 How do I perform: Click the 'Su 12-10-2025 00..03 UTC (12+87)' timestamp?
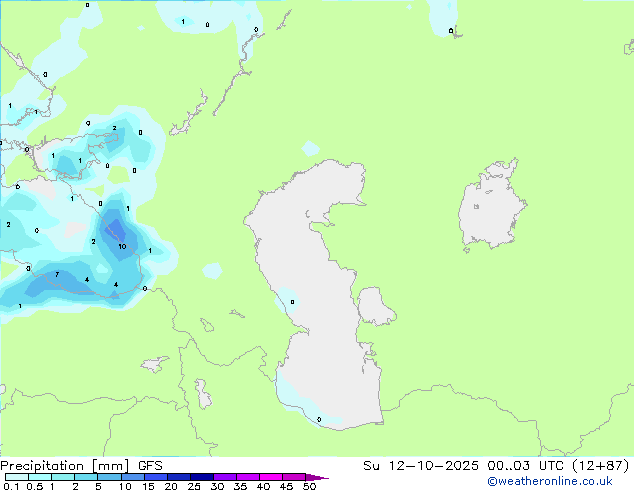click(x=496, y=466)
